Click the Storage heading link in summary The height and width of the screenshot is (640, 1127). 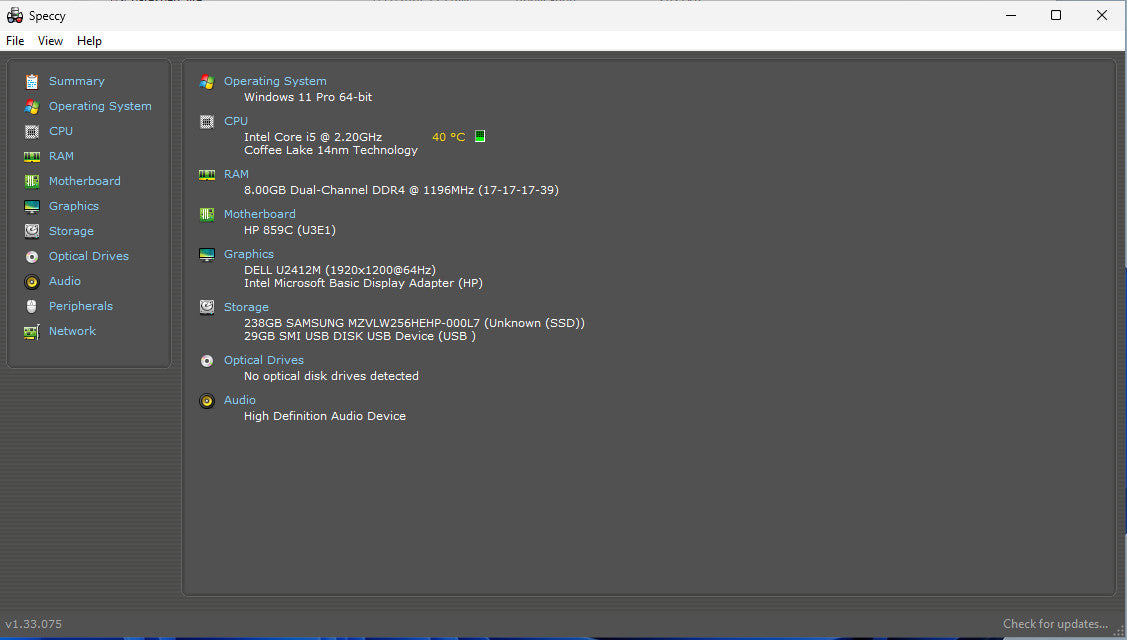point(247,308)
